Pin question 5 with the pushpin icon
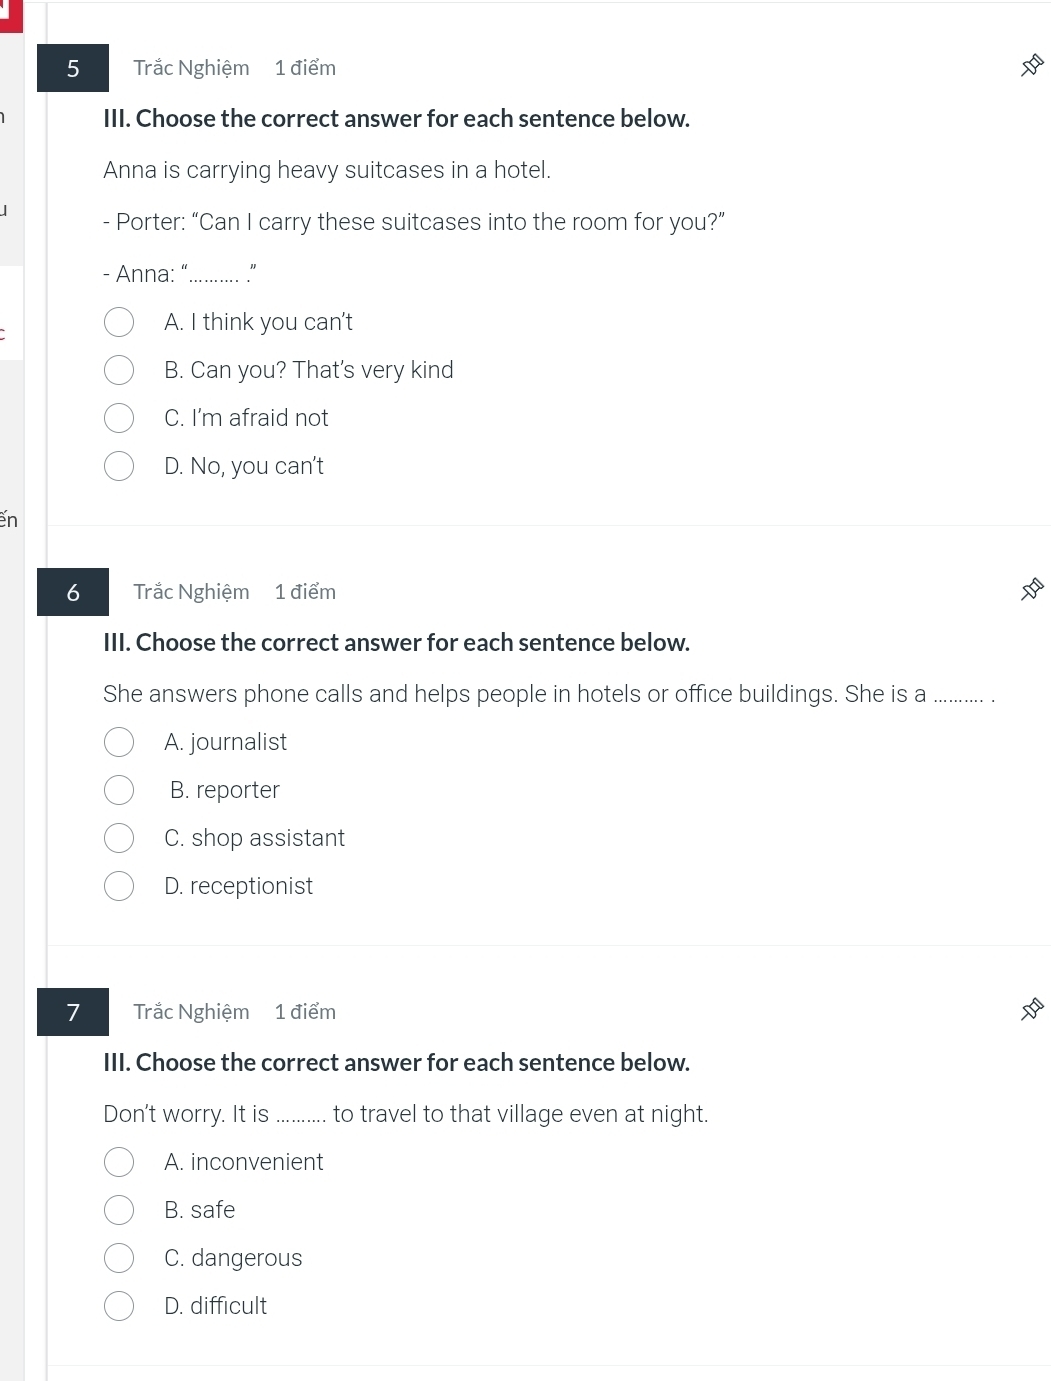Screen dimensions: 1051x1381 point(1032,66)
